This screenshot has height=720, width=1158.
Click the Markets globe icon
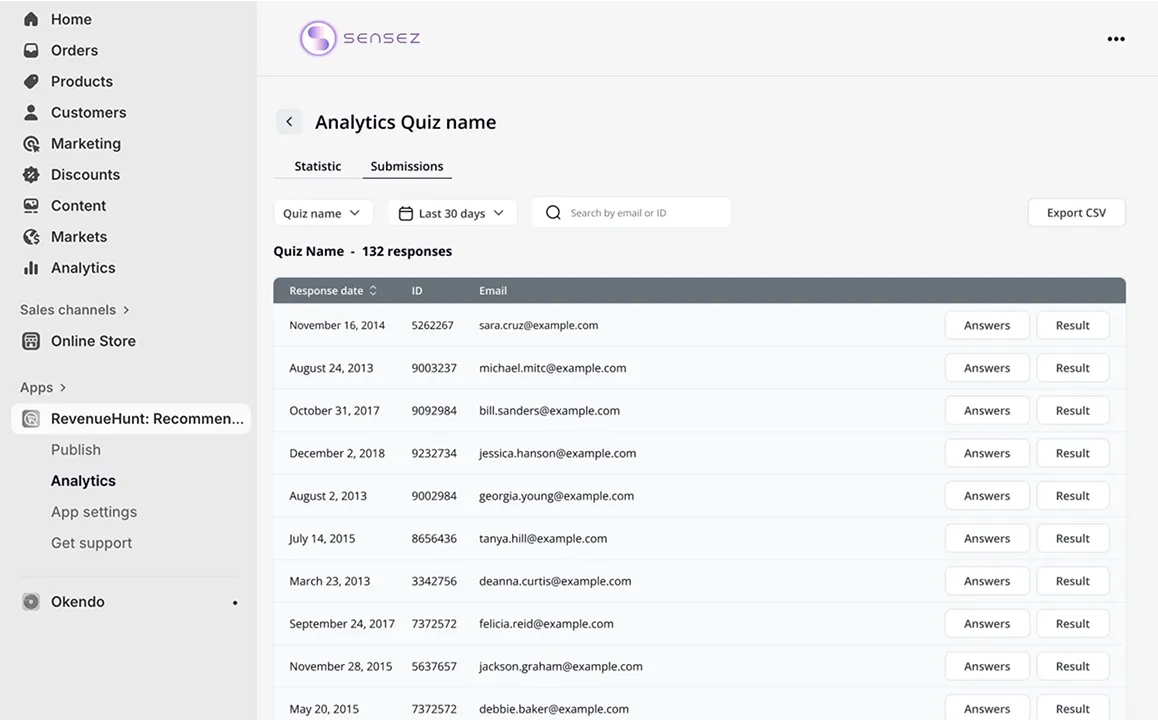(31, 236)
